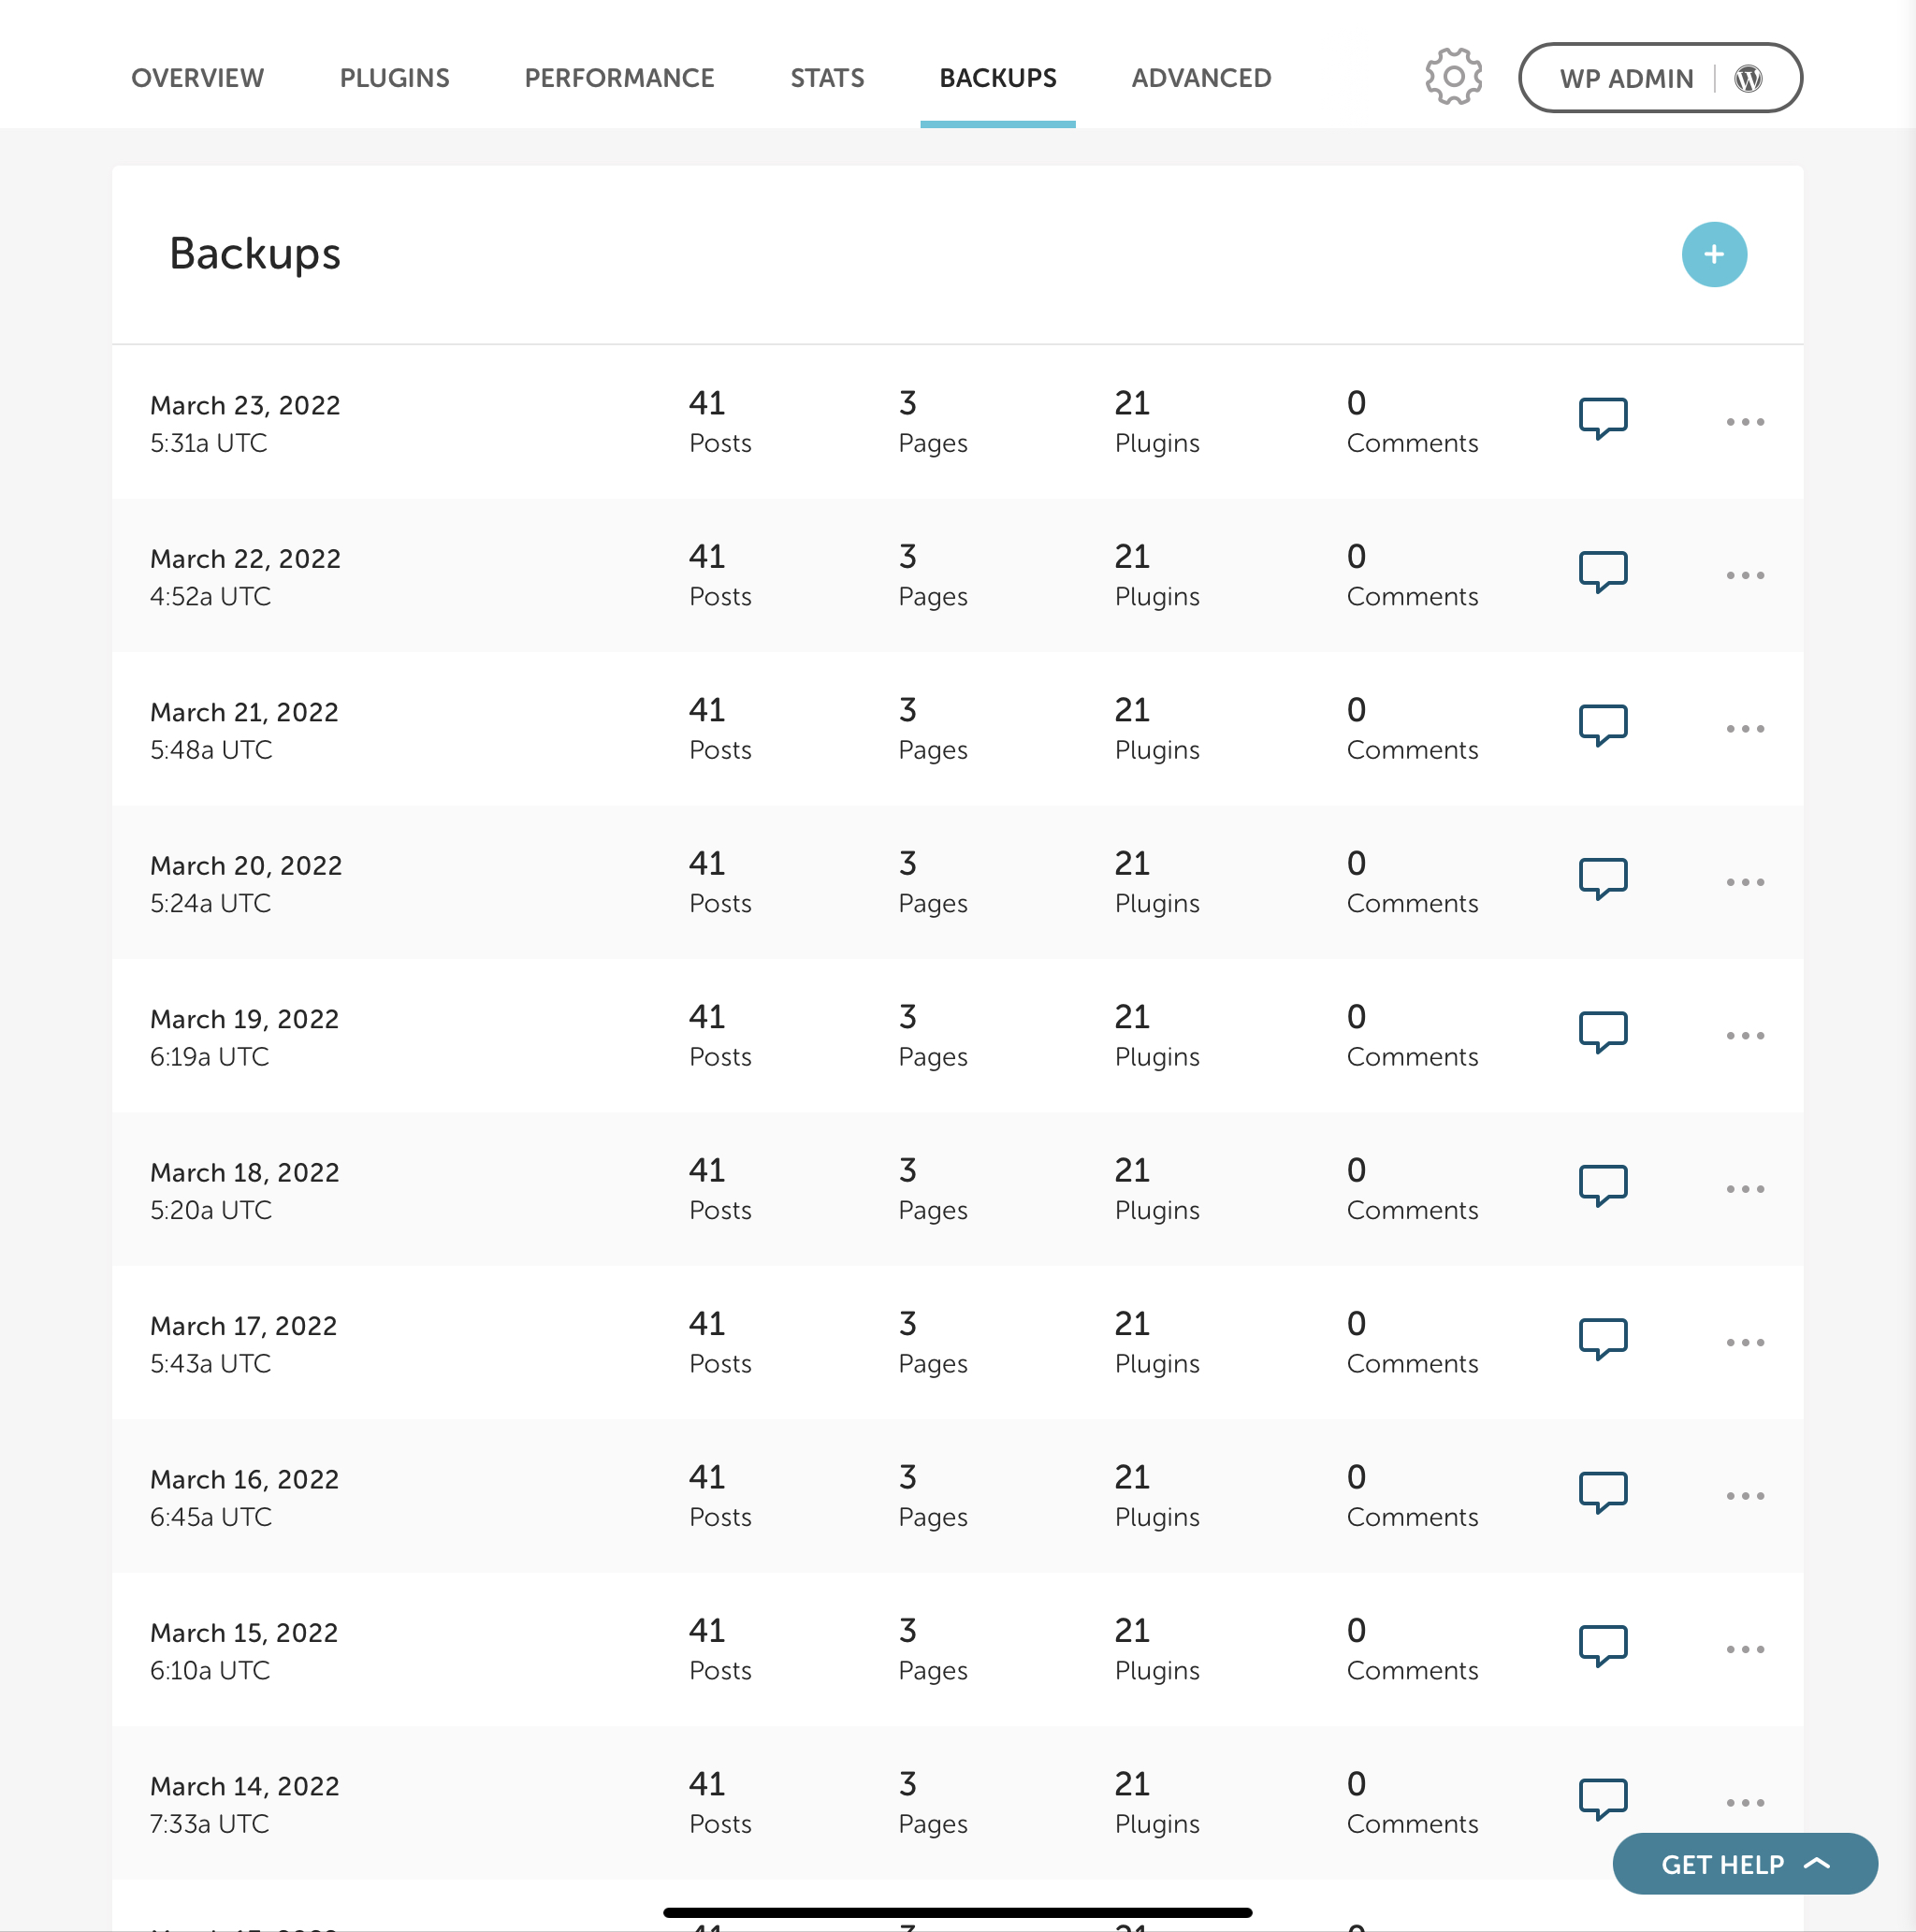Open more options for March 18 backup
This screenshot has width=1916, height=1932.
[1745, 1189]
